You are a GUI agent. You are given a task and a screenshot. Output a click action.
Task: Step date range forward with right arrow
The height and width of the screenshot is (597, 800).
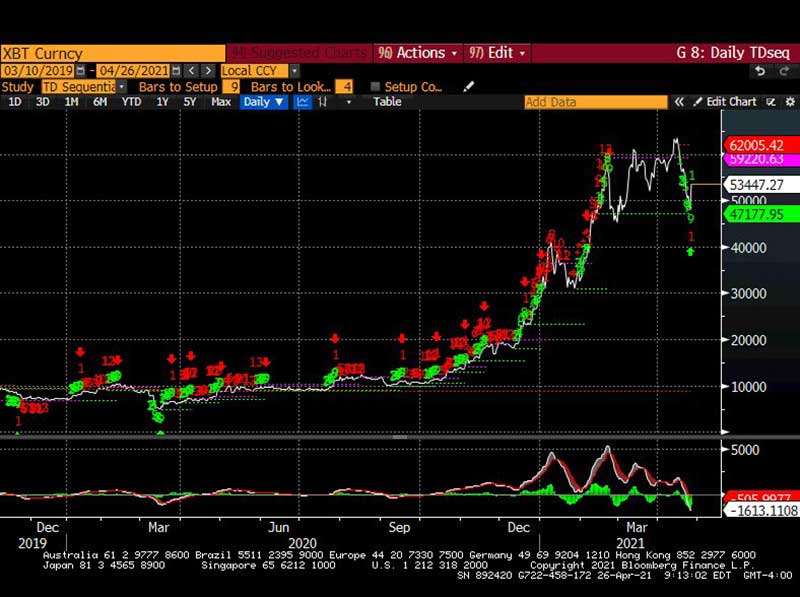[x=208, y=70]
